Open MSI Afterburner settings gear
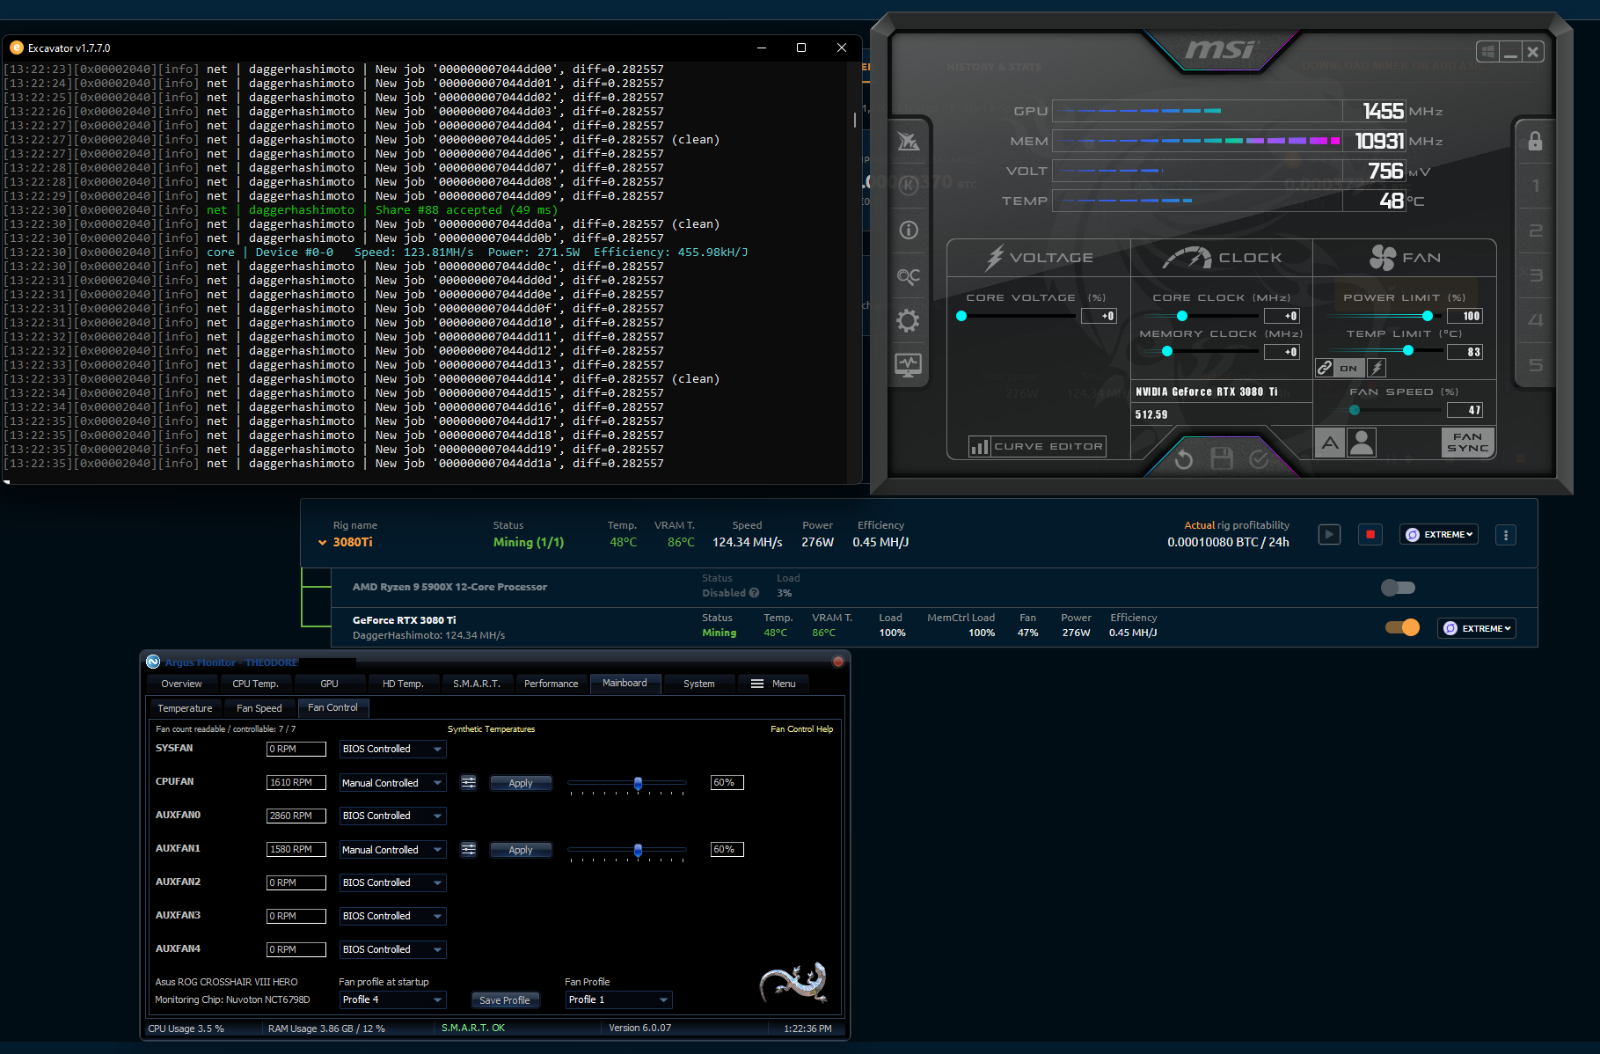The image size is (1600, 1054). tap(908, 321)
